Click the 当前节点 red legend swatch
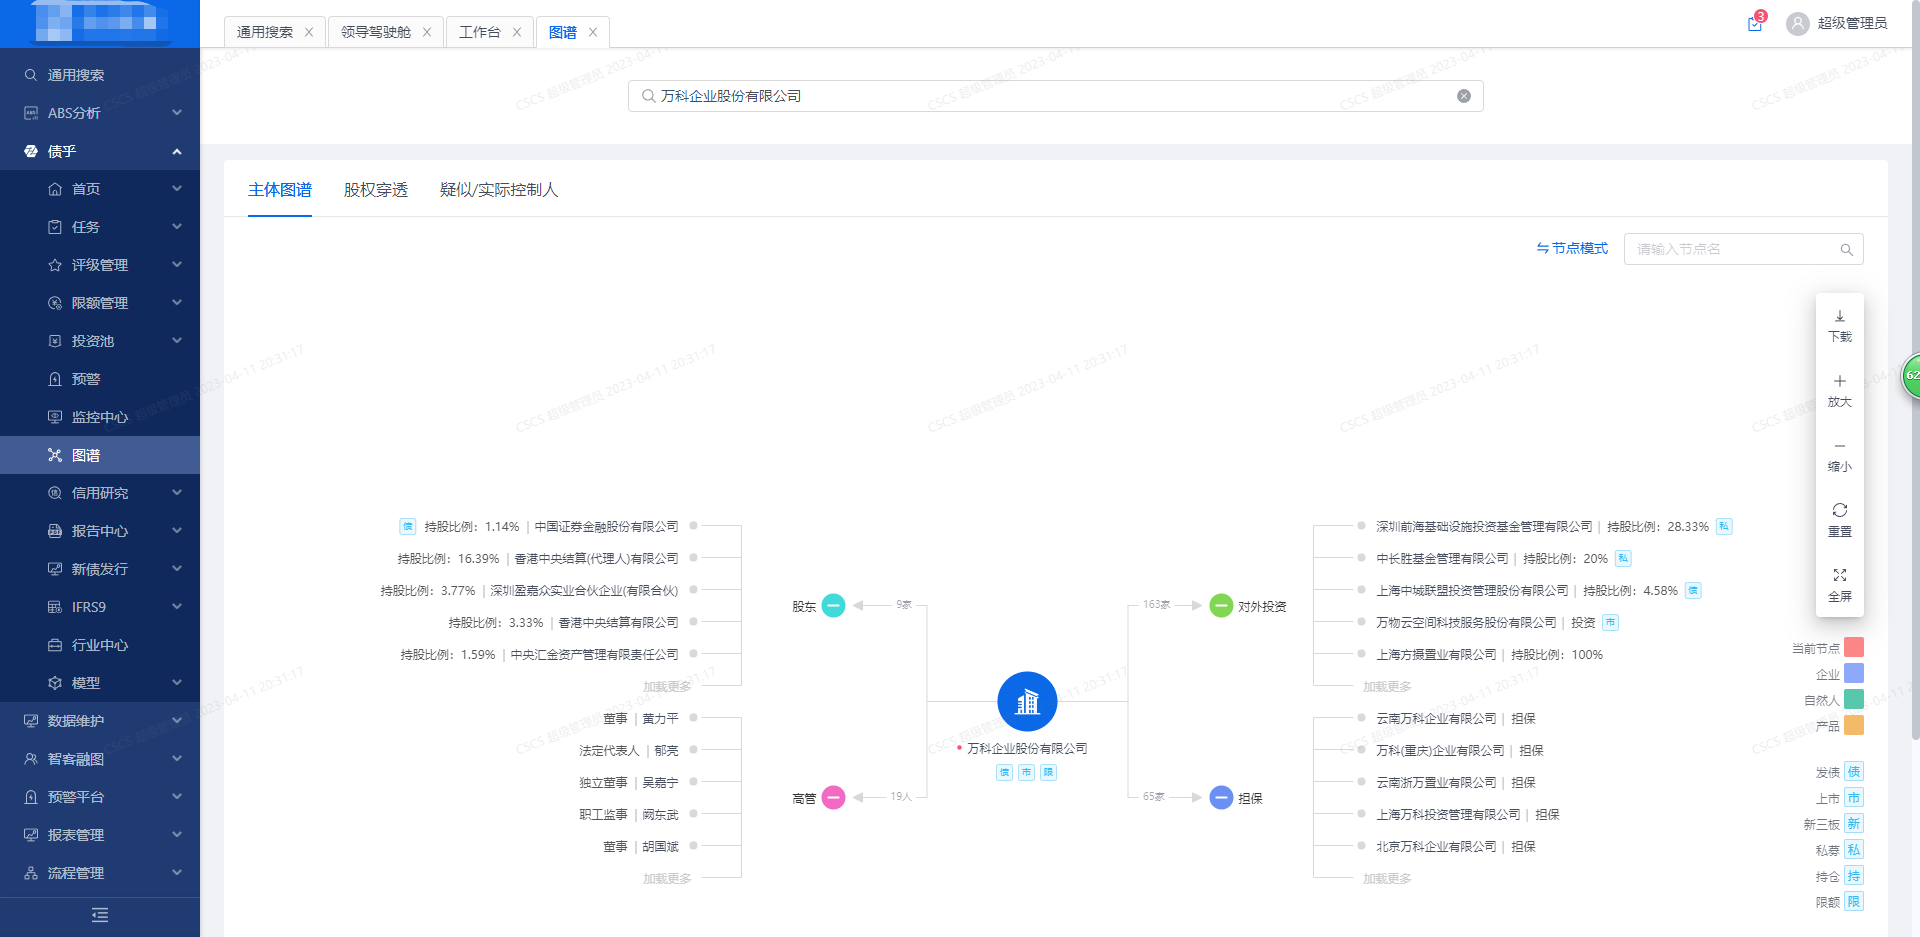Screen dimensions: 1920x937 point(1853,647)
